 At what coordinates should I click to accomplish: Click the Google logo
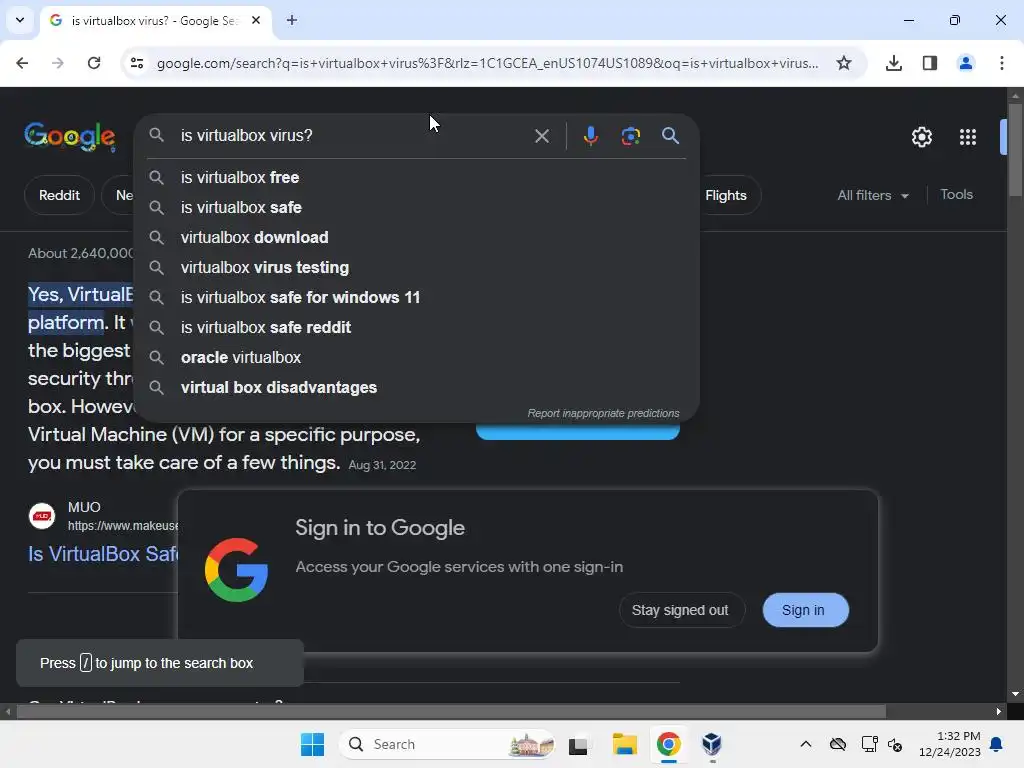70,136
